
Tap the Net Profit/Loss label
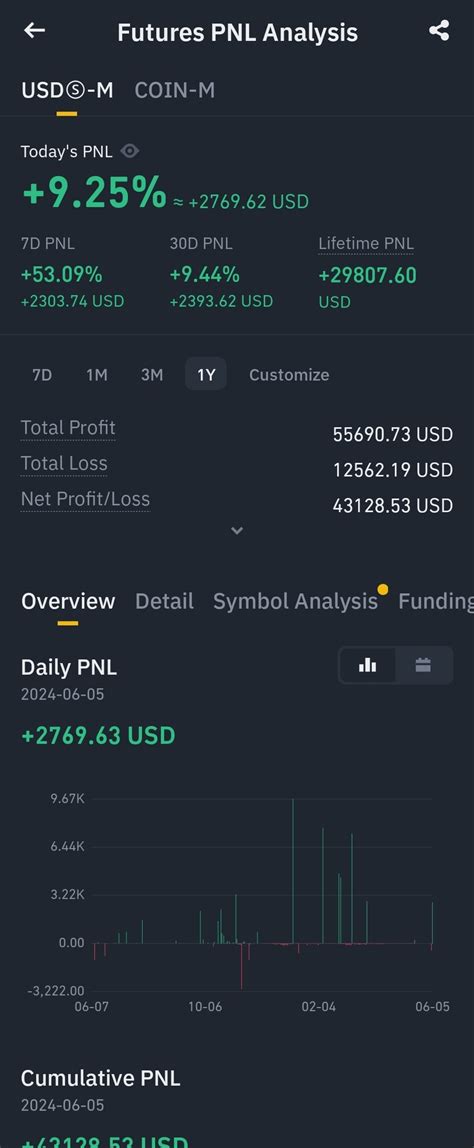(85, 499)
